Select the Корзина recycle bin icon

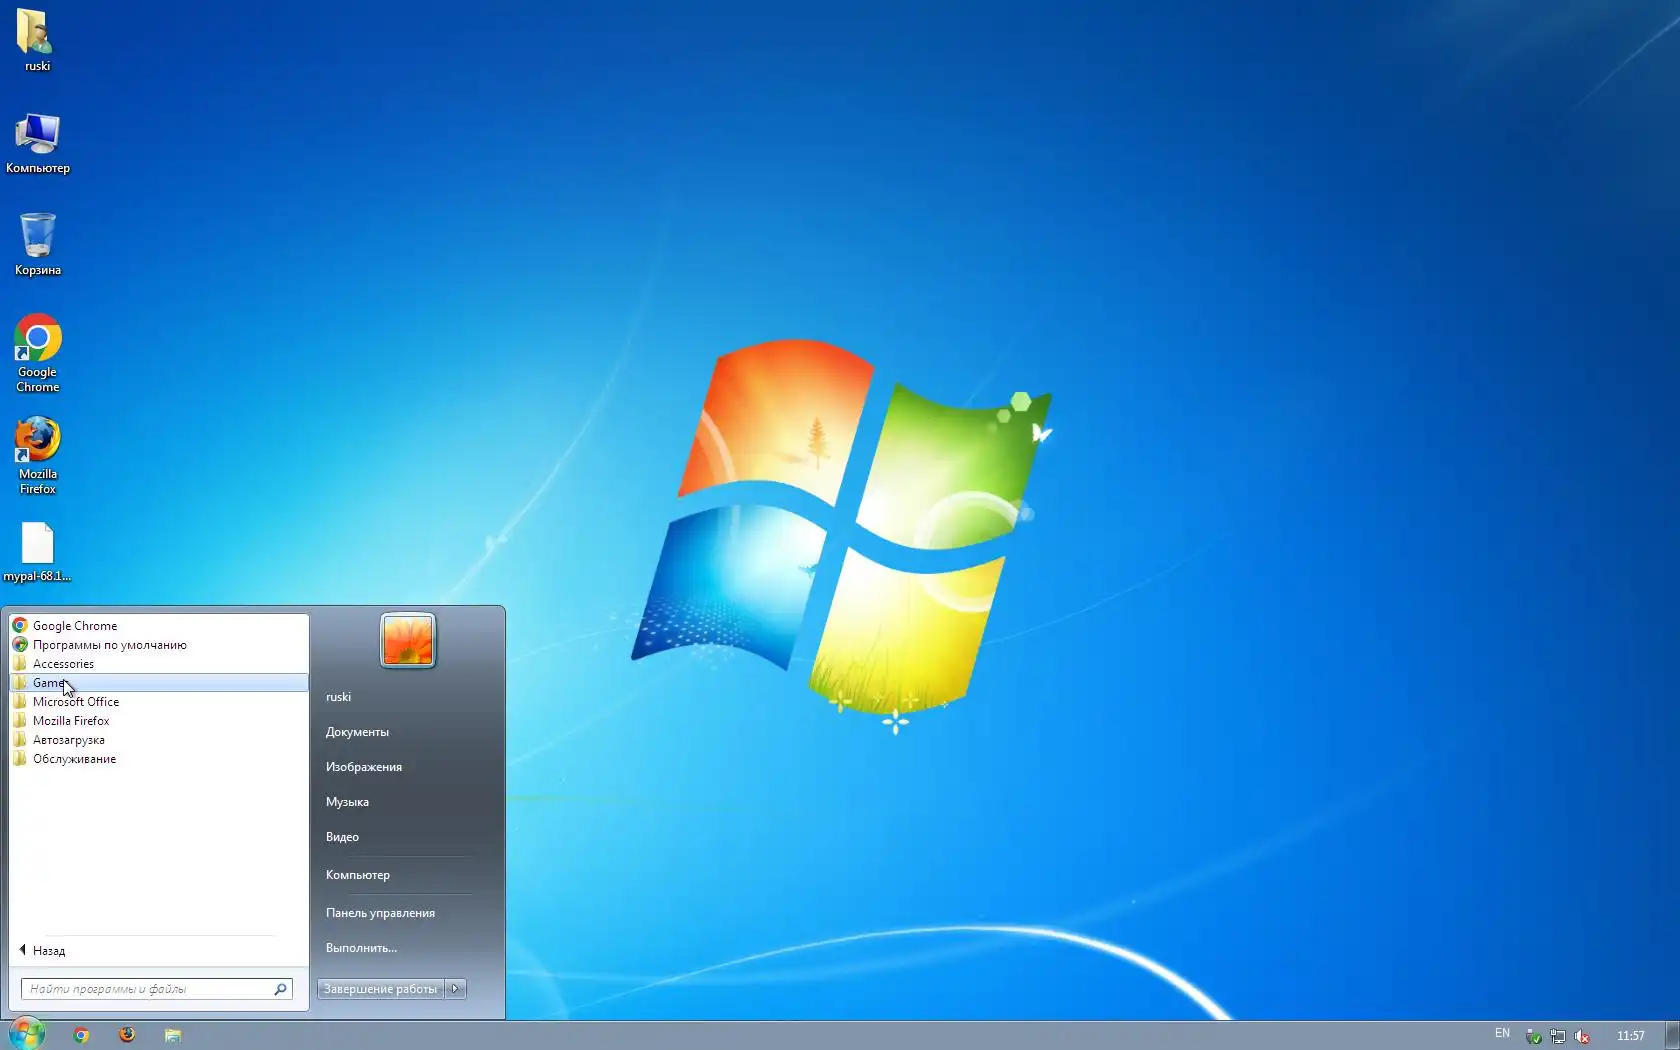point(37,244)
